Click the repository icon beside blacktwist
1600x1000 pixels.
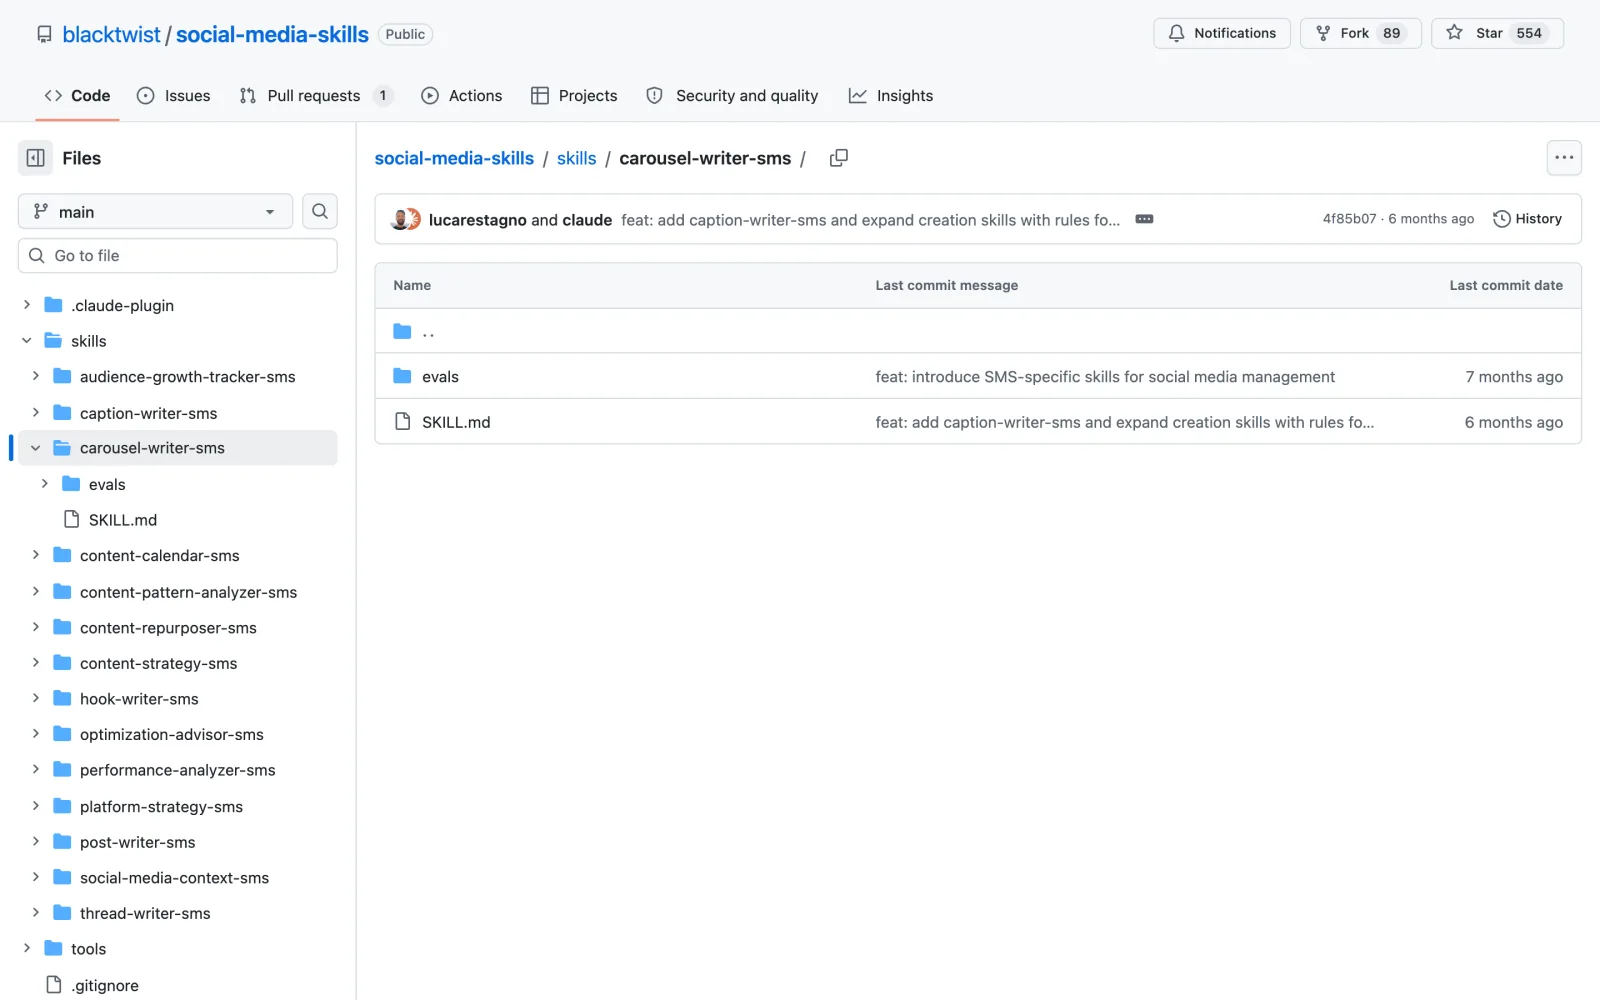click(44, 34)
